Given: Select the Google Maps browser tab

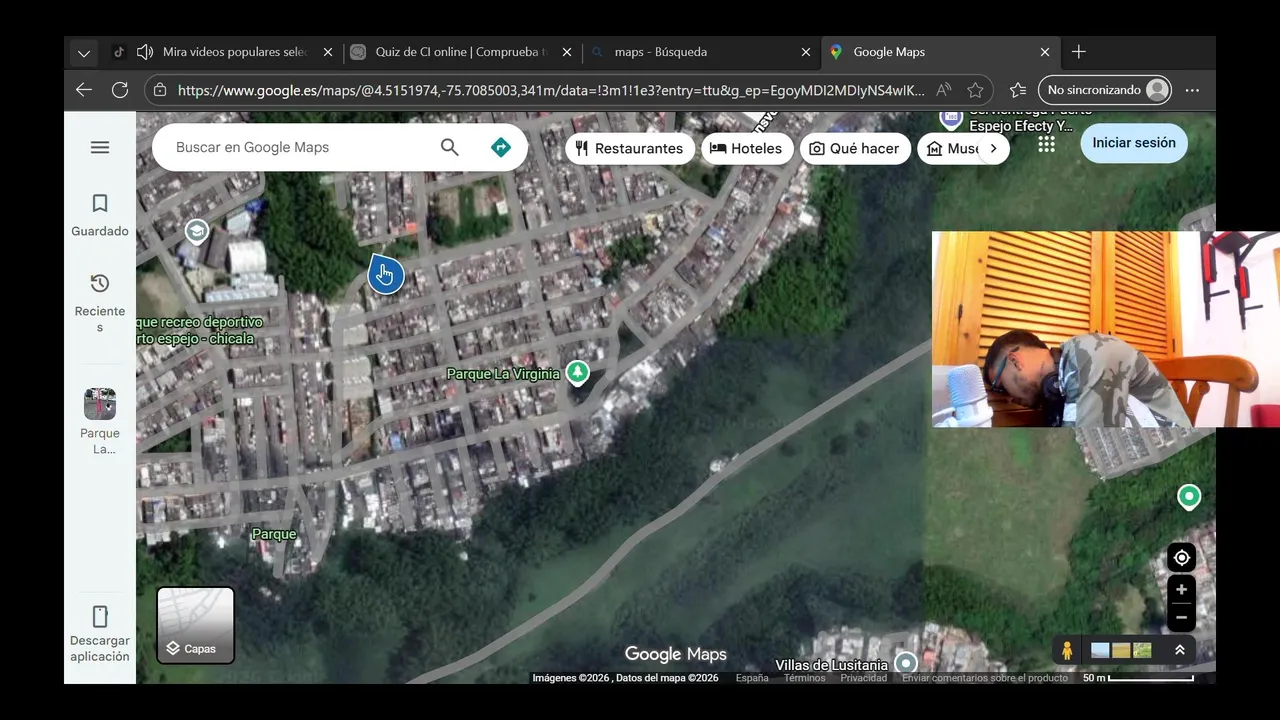Looking at the screenshot, I should click(x=938, y=52).
